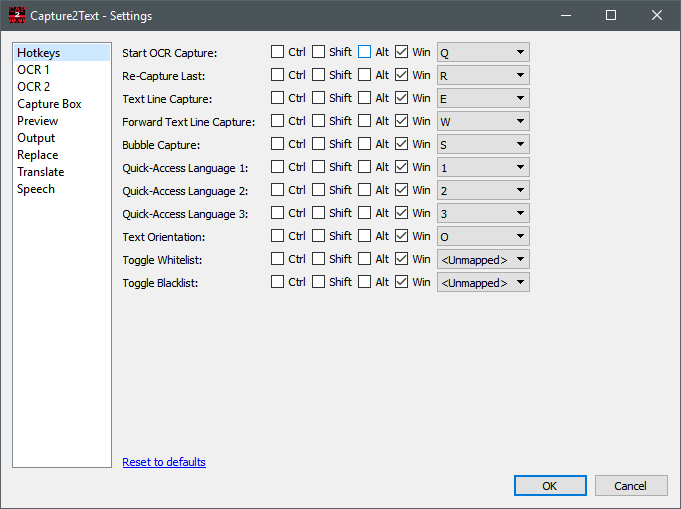This screenshot has width=681, height=509.
Task: Maximize the Settings window
Action: coord(611,16)
